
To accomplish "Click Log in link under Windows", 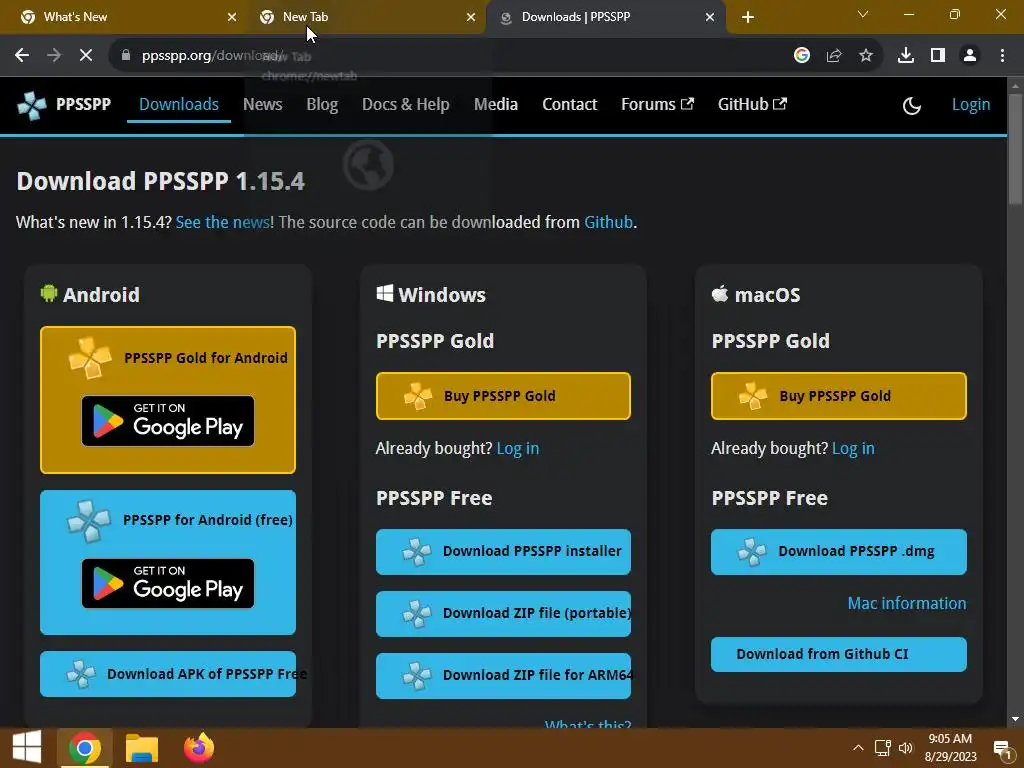I will [518, 449].
